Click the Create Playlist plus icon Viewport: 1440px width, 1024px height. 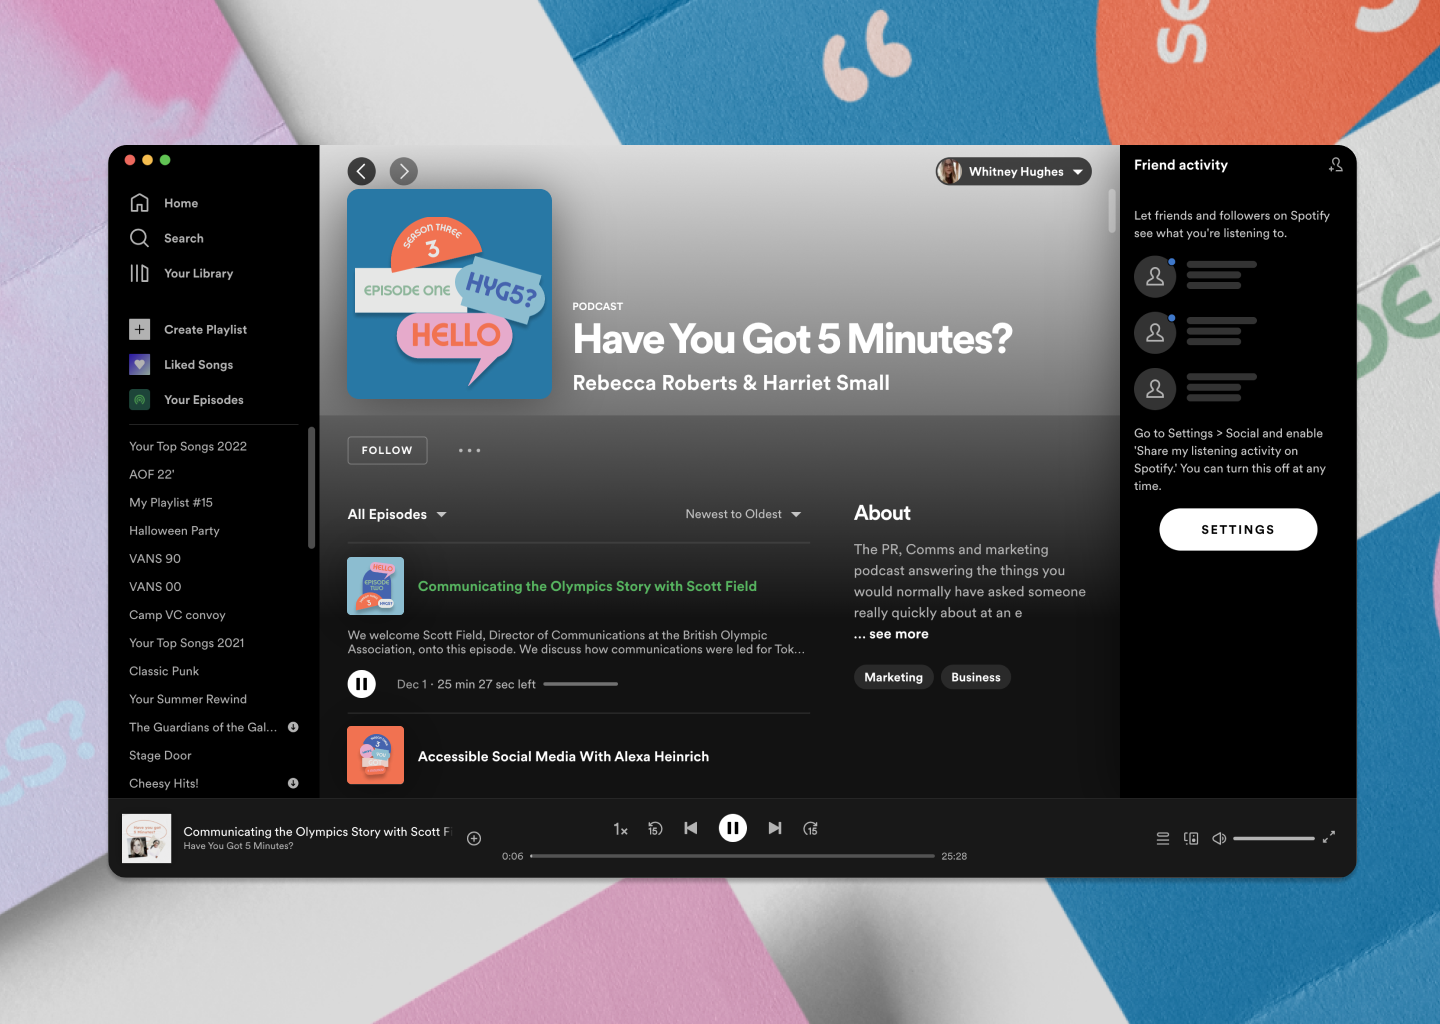tap(140, 329)
